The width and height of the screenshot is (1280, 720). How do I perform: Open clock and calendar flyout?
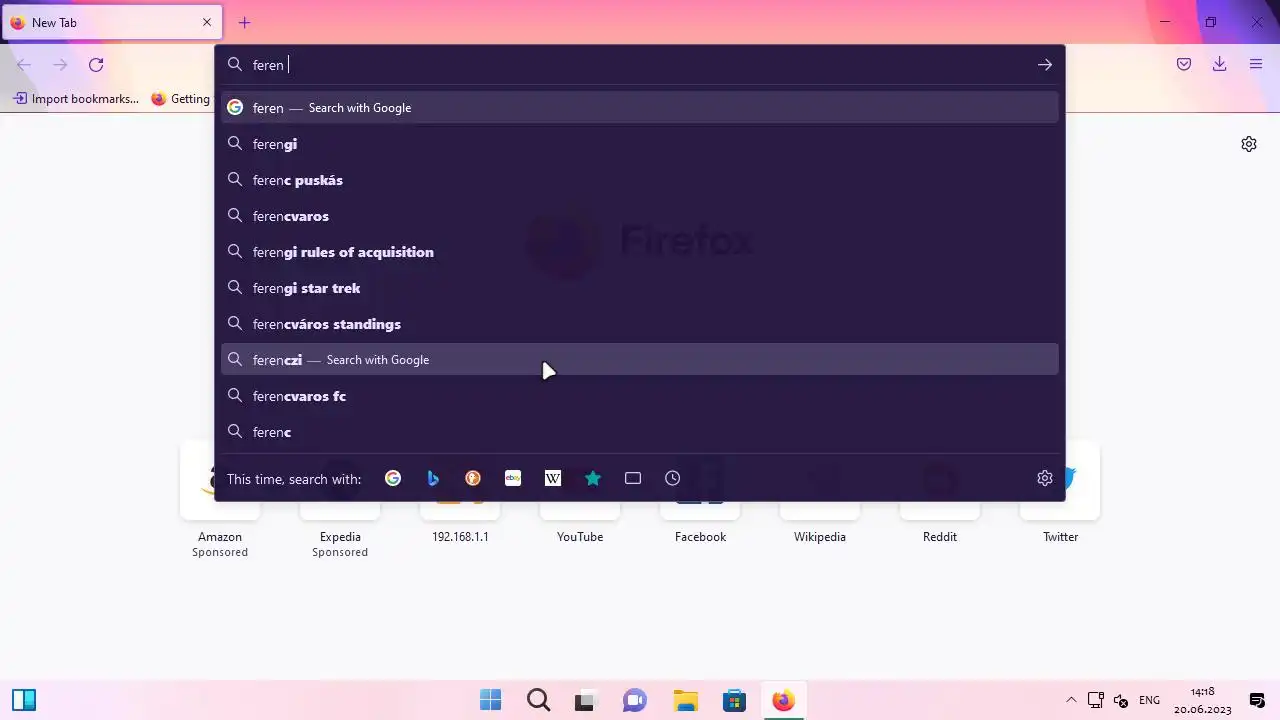click(x=1203, y=700)
